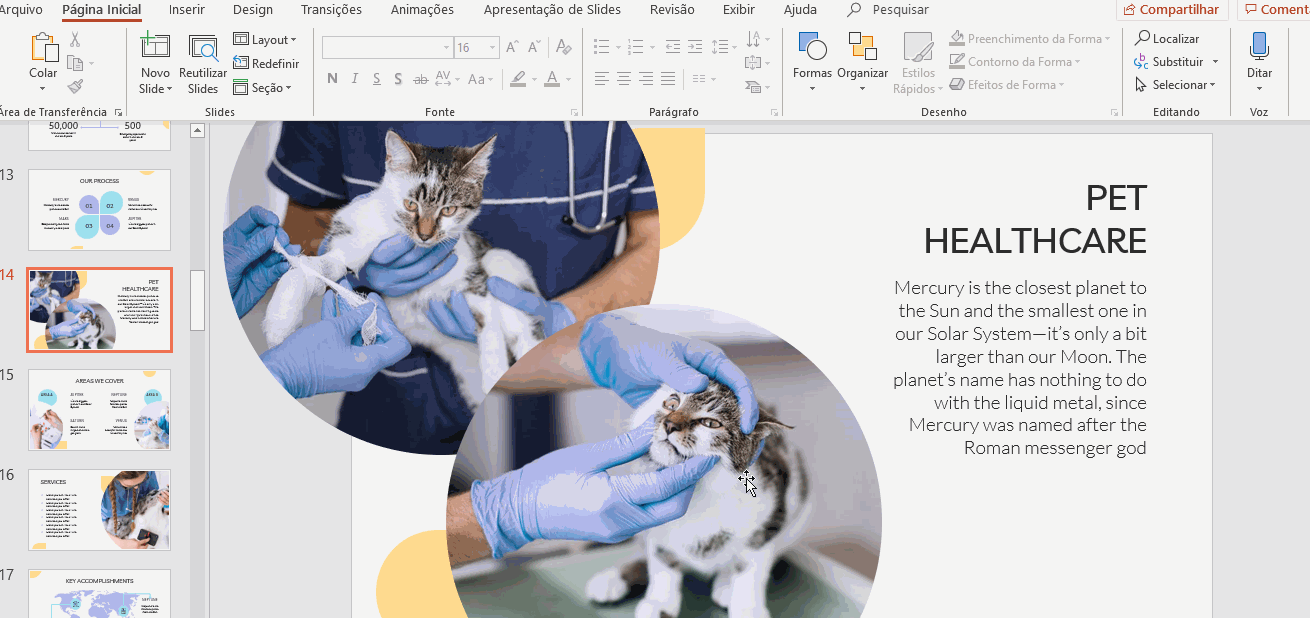The height and width of the screenshot is (618, 1310).
Task: Expand the Colar paste options arrow
Action: tap(43, 88)
